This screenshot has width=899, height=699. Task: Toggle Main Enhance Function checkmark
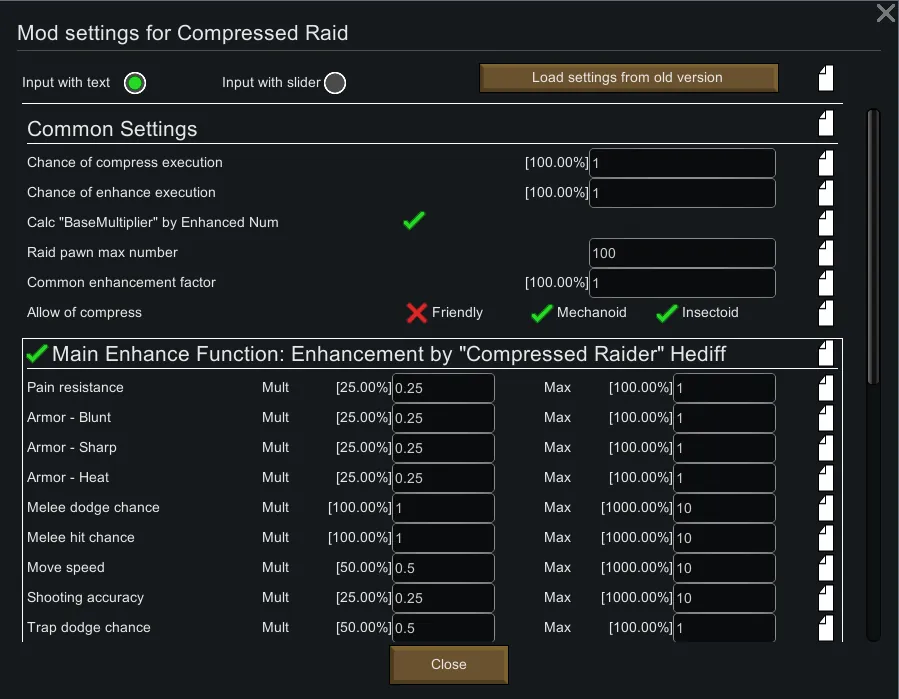point(37,353)
